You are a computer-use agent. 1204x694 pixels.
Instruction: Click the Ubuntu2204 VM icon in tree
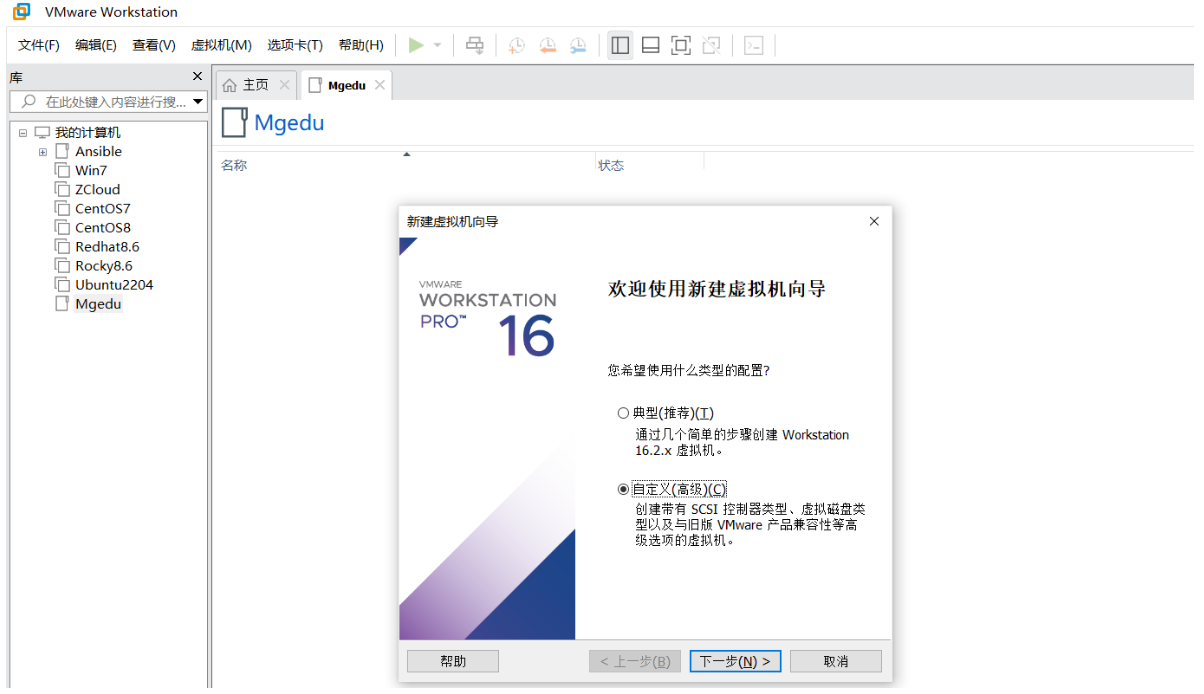(x=62, y=284)
